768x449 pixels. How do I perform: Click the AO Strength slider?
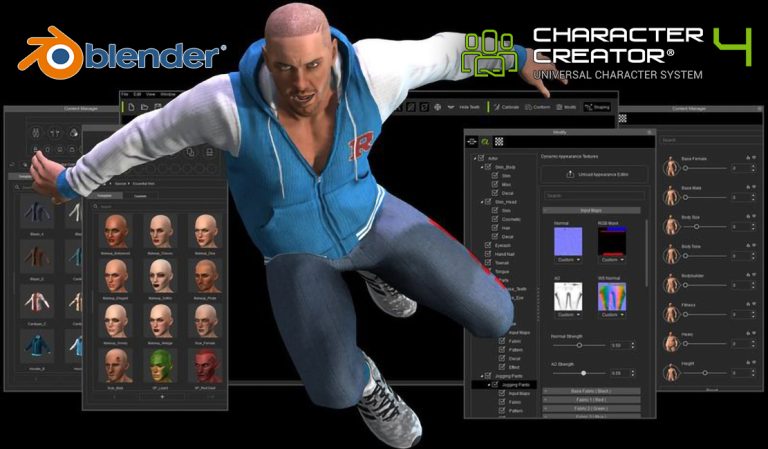pyautogui.click(x=579, y=373)
